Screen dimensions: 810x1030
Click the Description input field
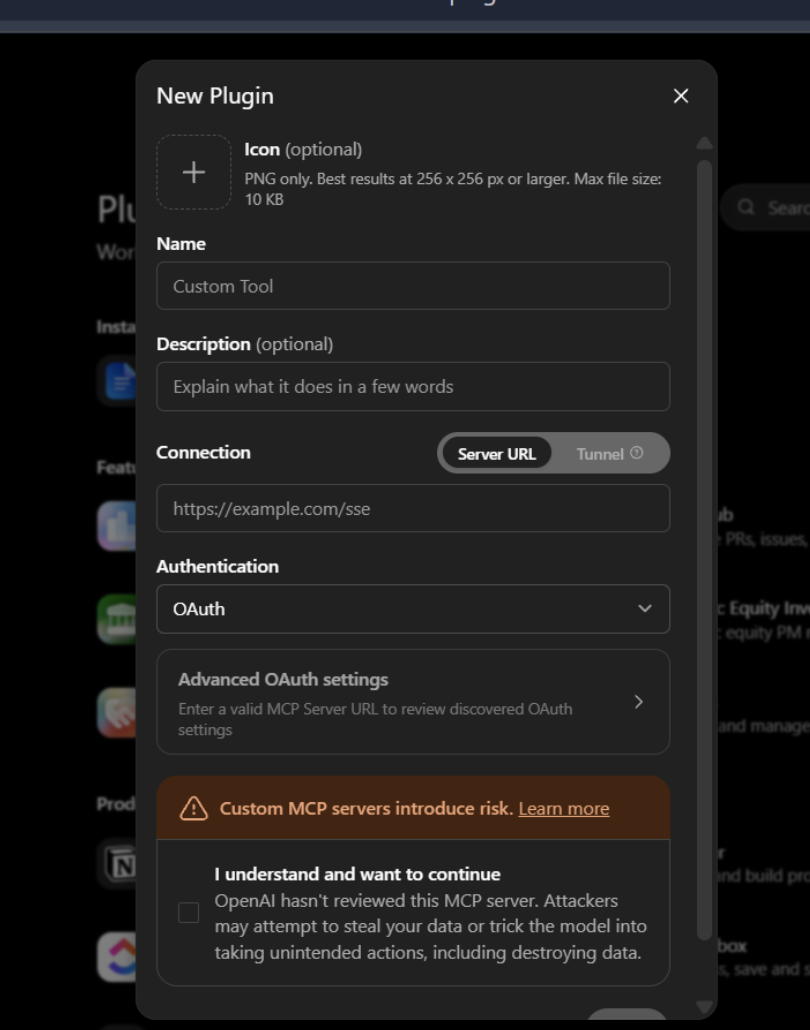pos(413,386)
